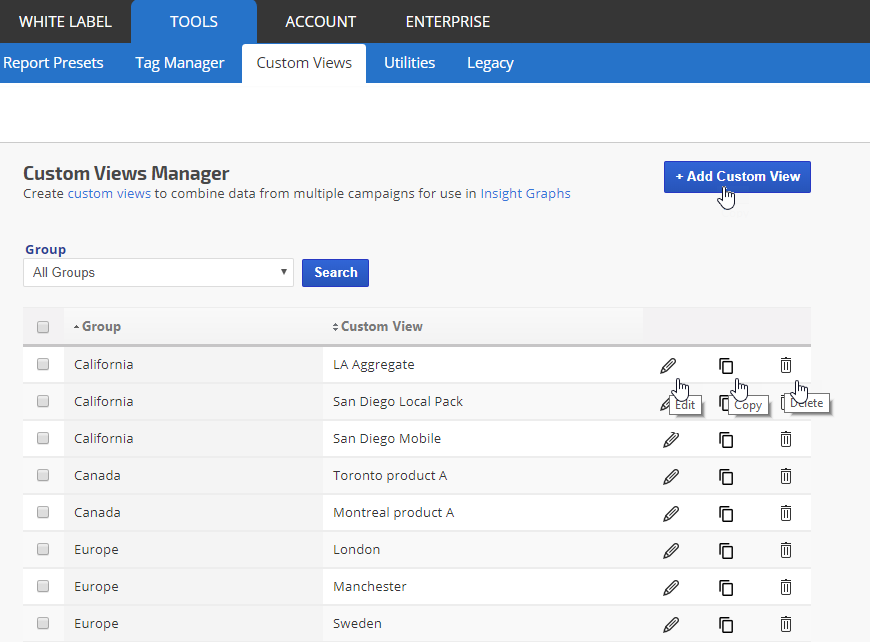Edit the San Diego Mobile view
Viewport: 870px width, 642px height.
pyautogui.click(x=671, y=439)
